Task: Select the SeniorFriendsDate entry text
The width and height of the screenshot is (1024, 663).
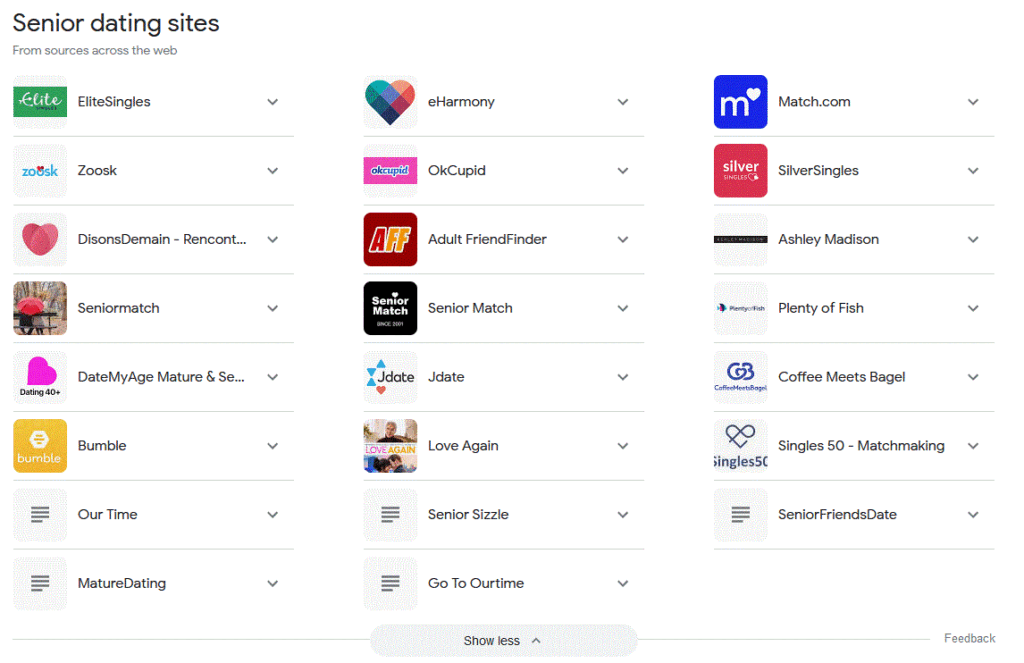Action: (x=837, y=515)
